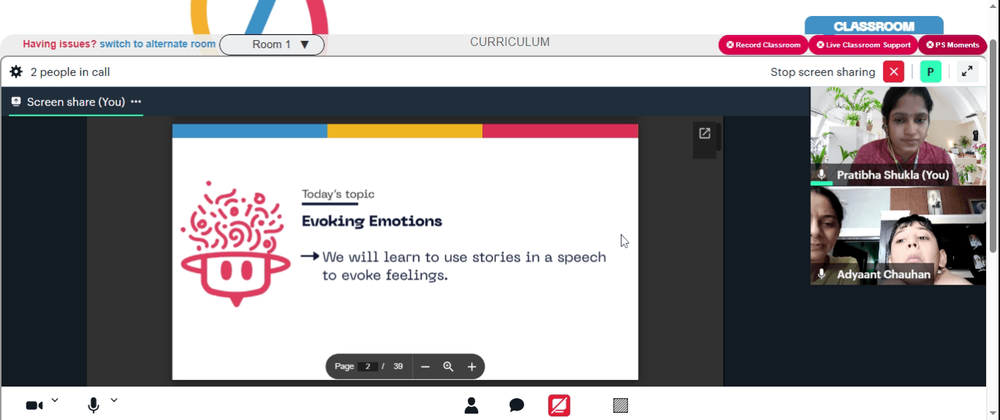Click mic icon on Pratibha Shukla tile
The width and height of the screenshot is (1000, 420).
pos(821,174)
